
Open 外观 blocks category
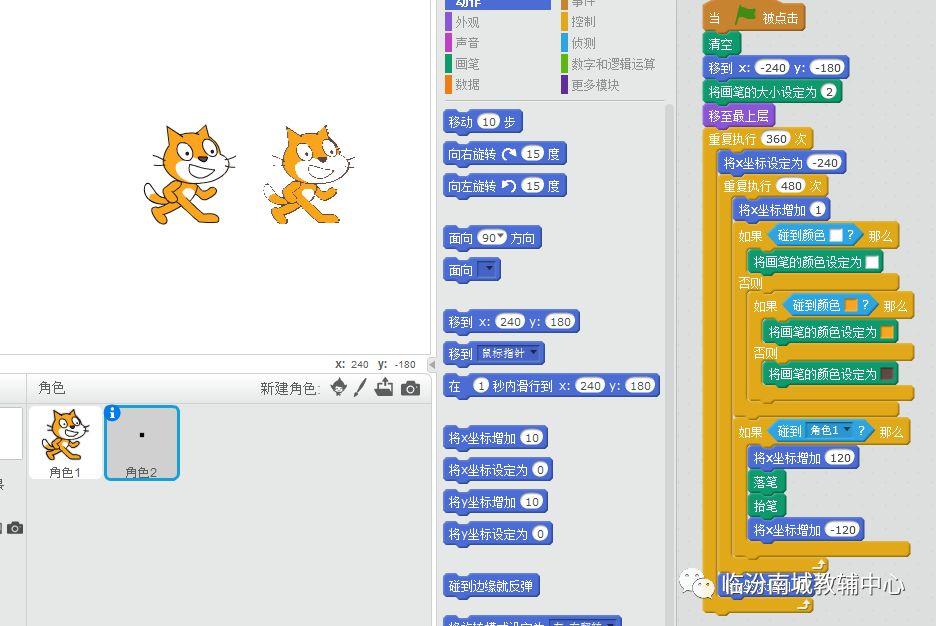pos(467,22)
